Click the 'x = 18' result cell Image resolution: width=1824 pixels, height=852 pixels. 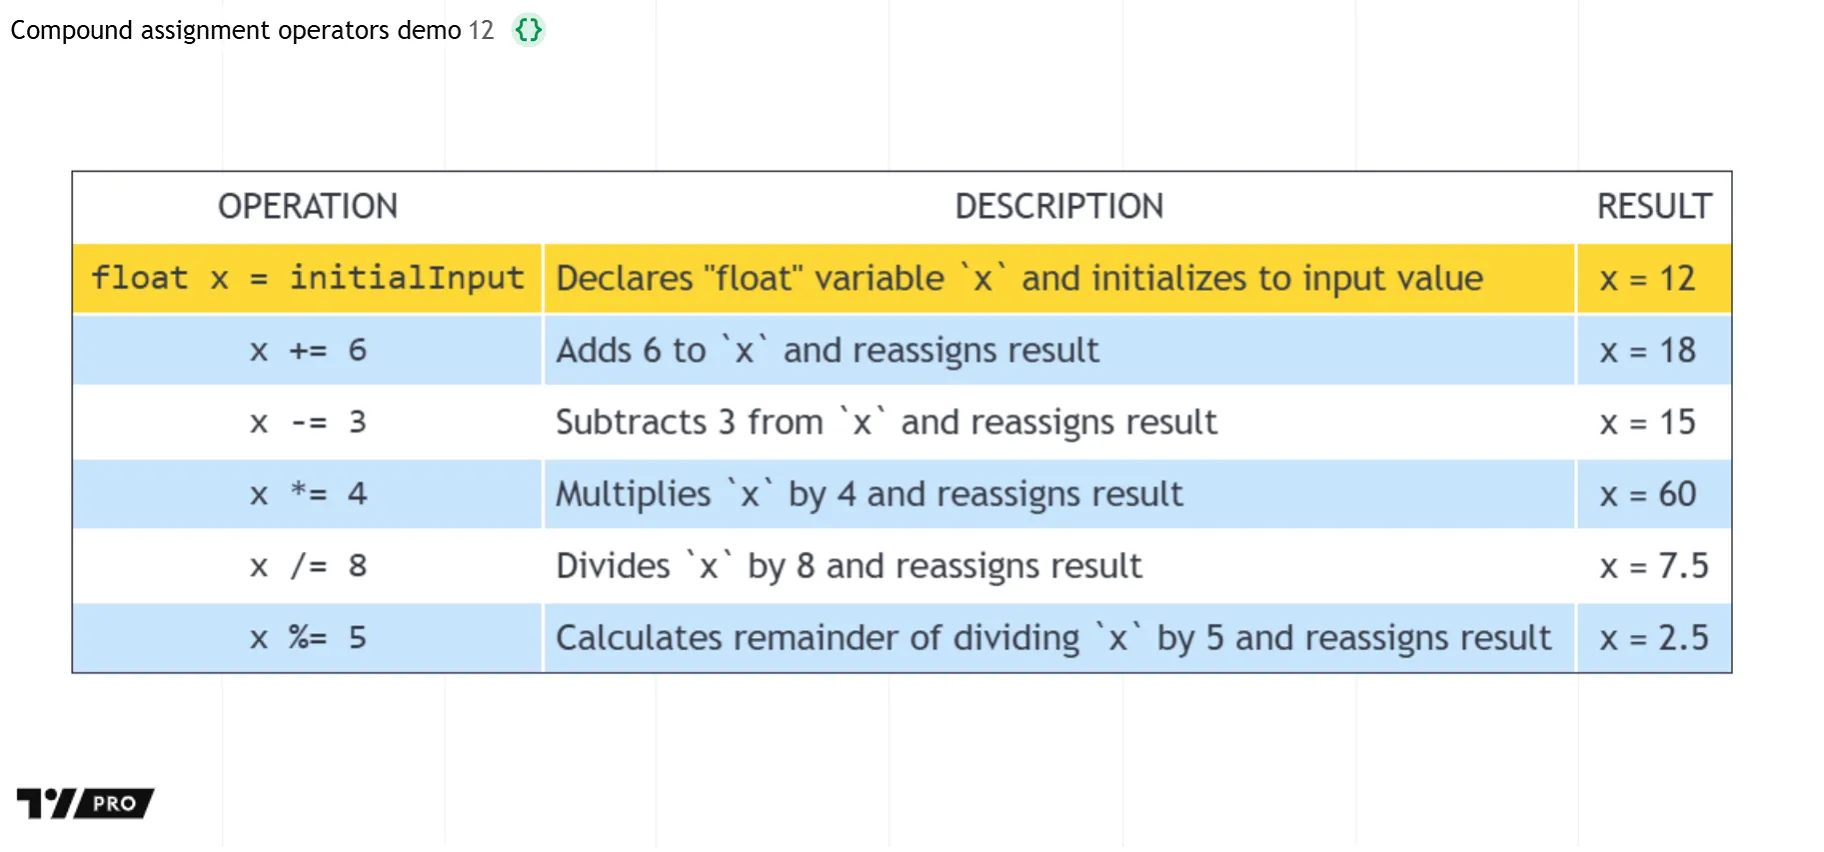1647,350
